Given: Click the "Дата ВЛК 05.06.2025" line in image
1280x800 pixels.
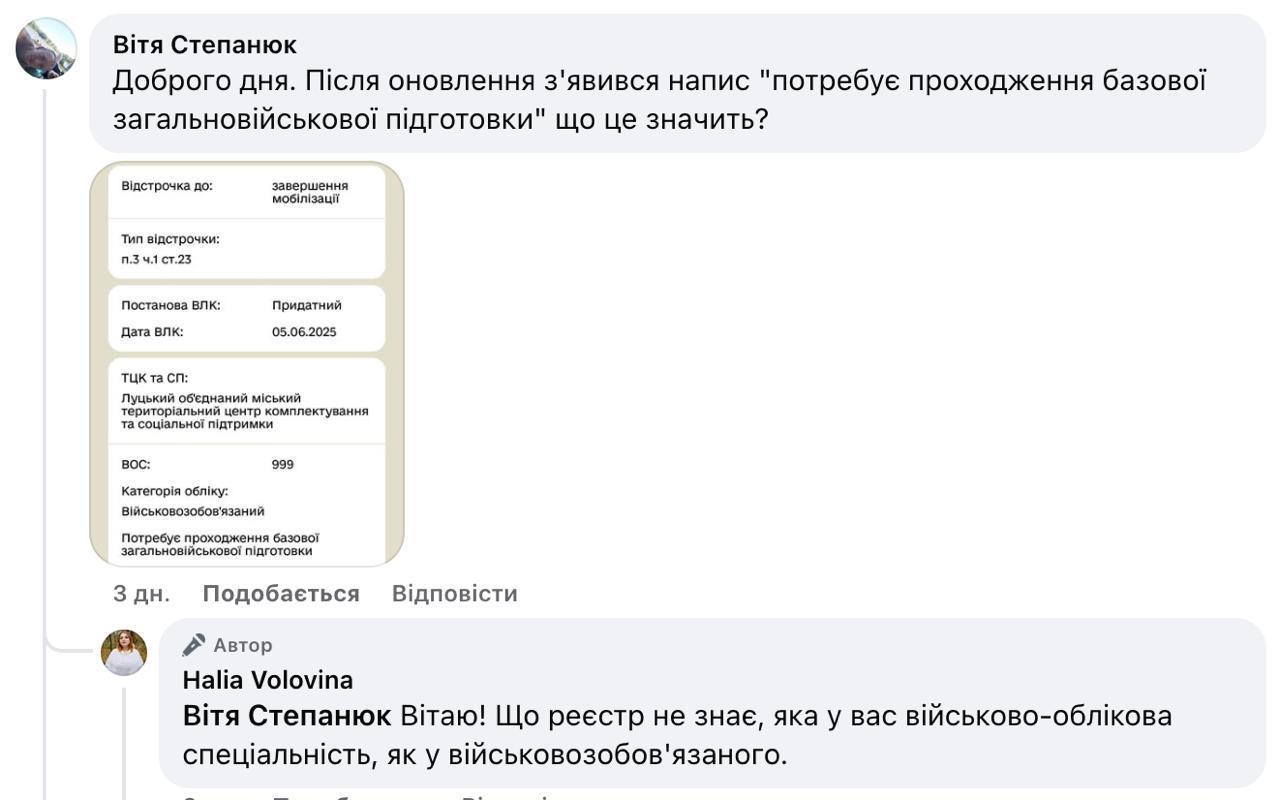Looking at the screenshot, I should pyautogui.click(x=246, y=332).
